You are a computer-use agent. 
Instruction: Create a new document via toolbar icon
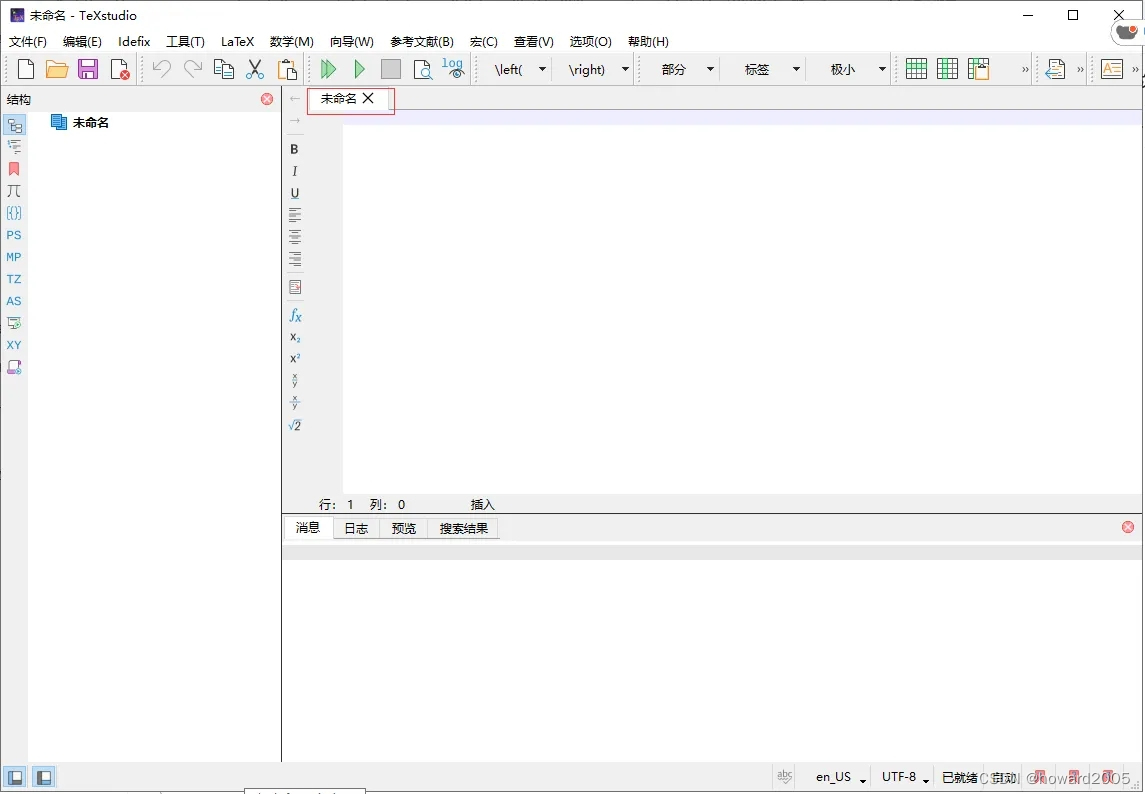[x=26, y=69]
